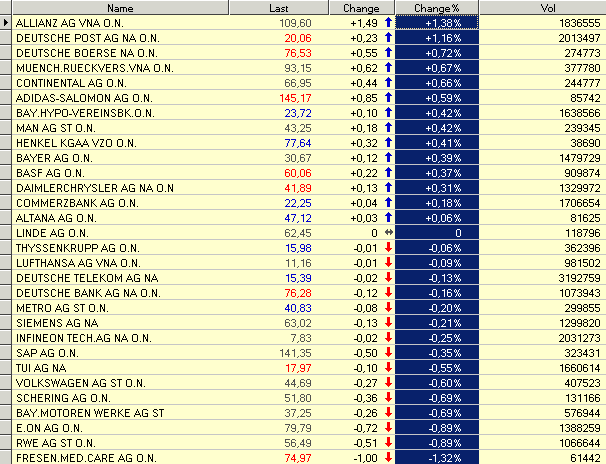The image size is (606, 464).
Task: Click the change value +0,62
Action: point(364,68)
